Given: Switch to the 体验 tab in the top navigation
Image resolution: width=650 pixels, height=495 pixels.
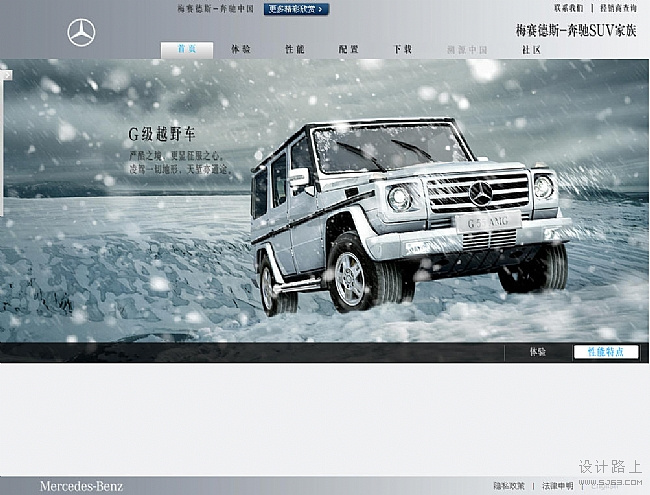Looking at the screenshot, I should click(x=241, y=49).
